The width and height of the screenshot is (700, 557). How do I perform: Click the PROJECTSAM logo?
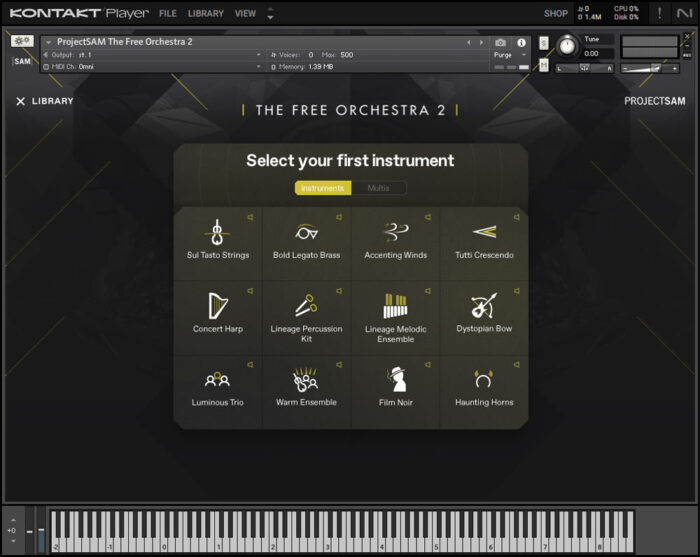[654, 101]
